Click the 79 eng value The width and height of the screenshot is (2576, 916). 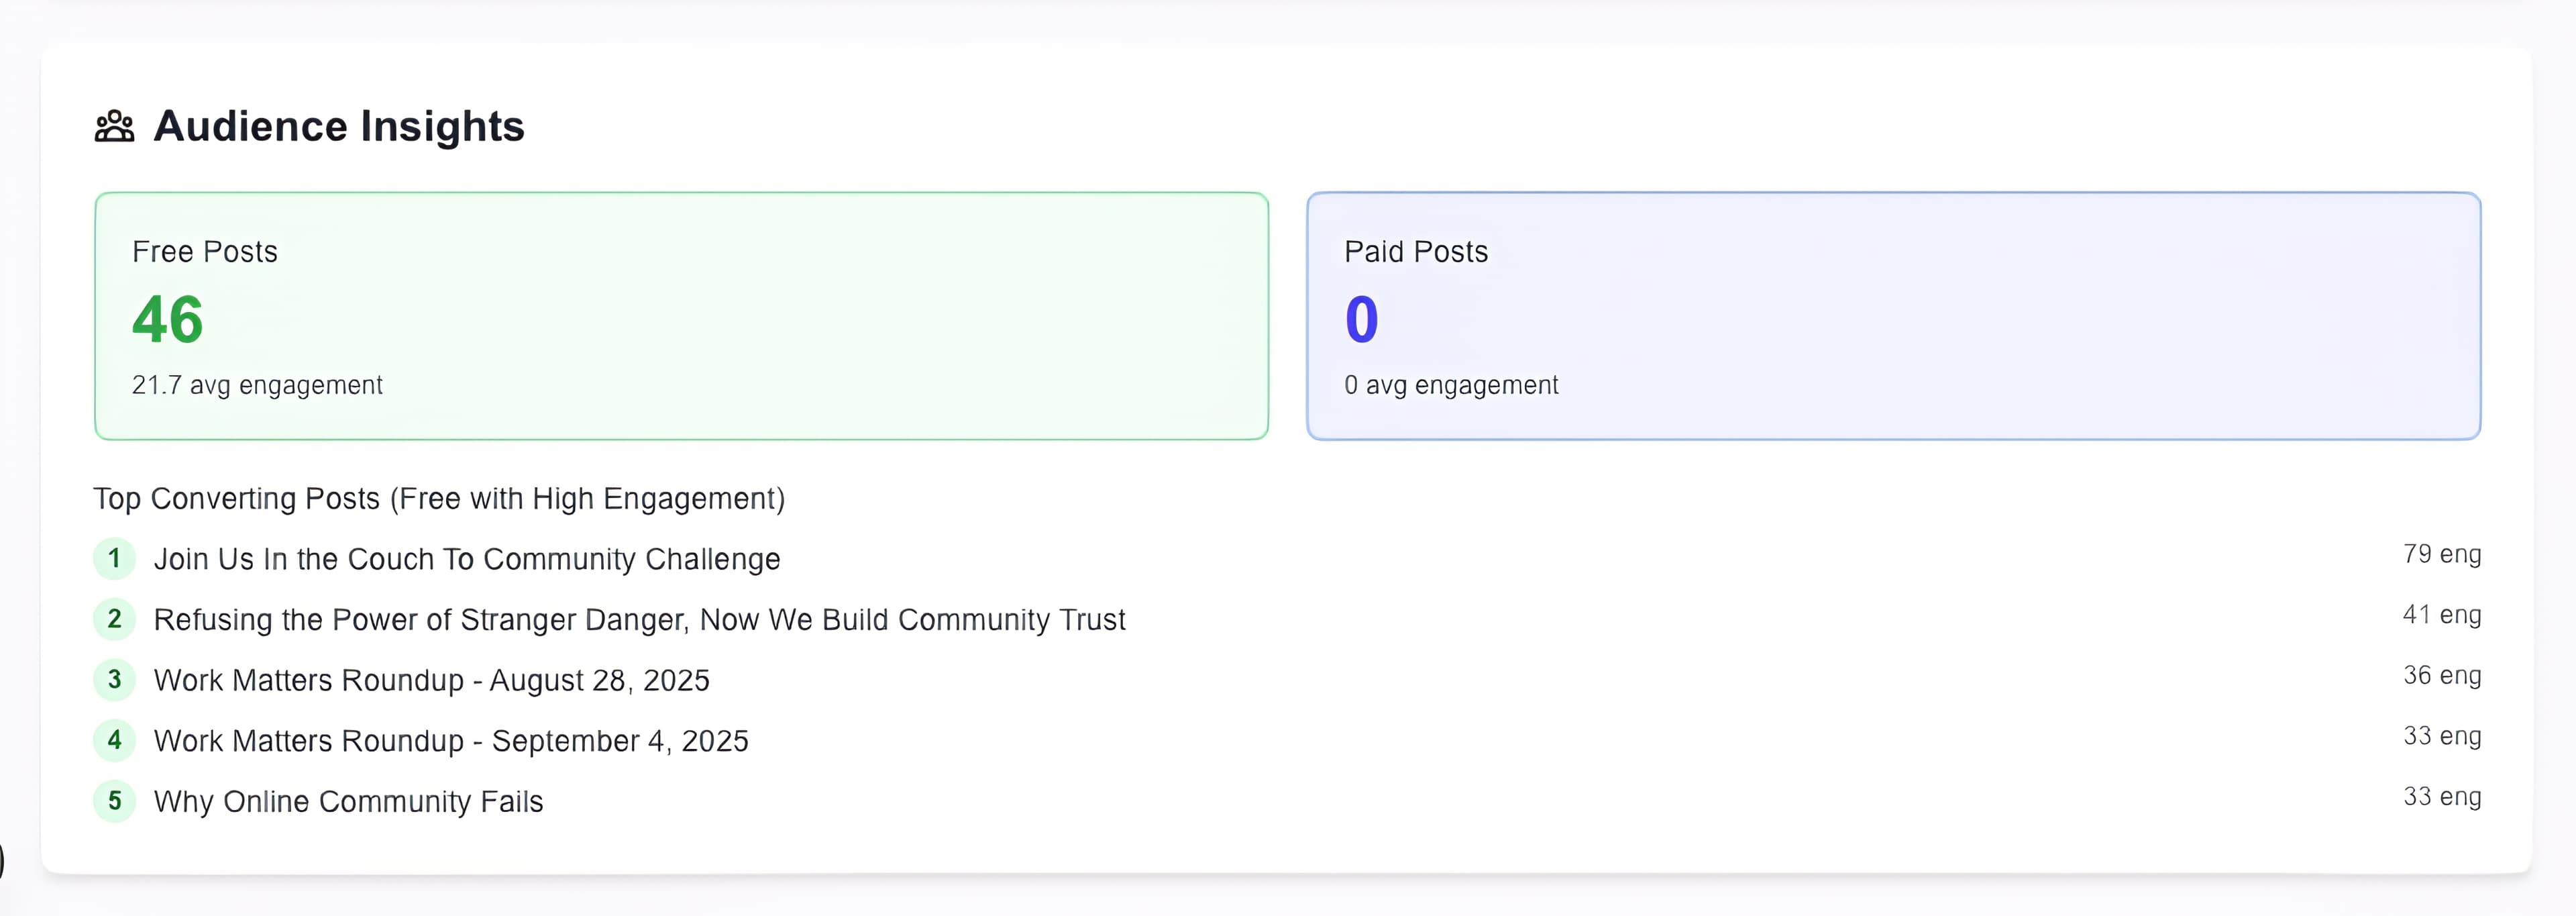(2441, 554)
